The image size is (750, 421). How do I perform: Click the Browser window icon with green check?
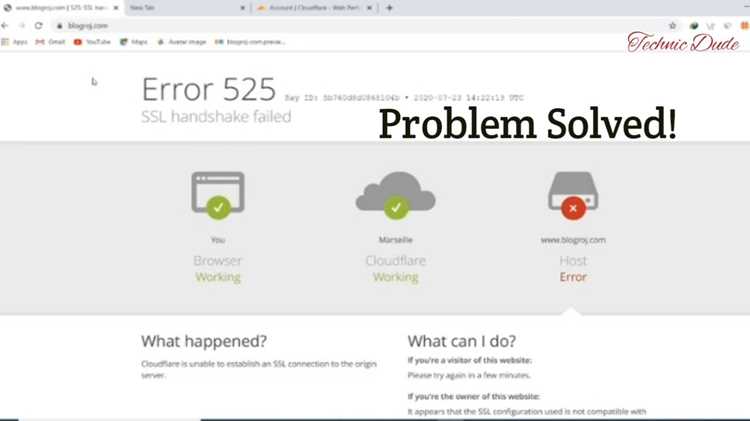tap(218, 195)
